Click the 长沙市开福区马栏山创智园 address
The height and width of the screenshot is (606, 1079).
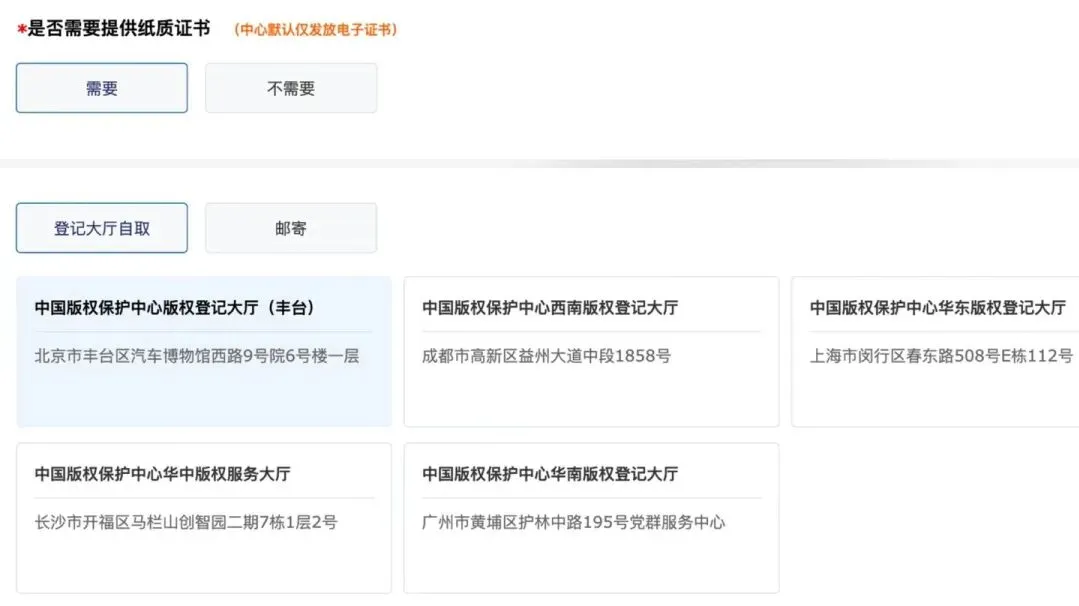[186, 522]
